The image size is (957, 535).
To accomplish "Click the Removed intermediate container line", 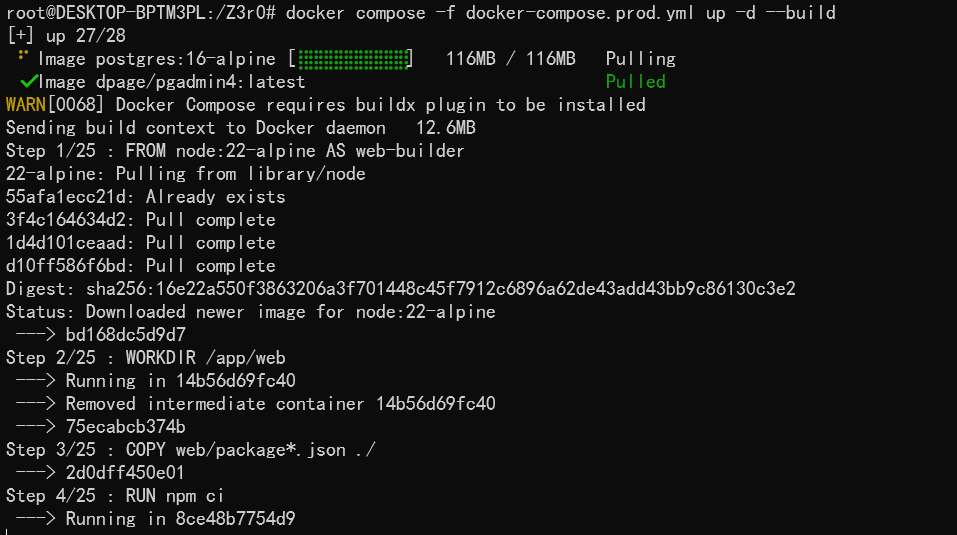I will 255,404.
